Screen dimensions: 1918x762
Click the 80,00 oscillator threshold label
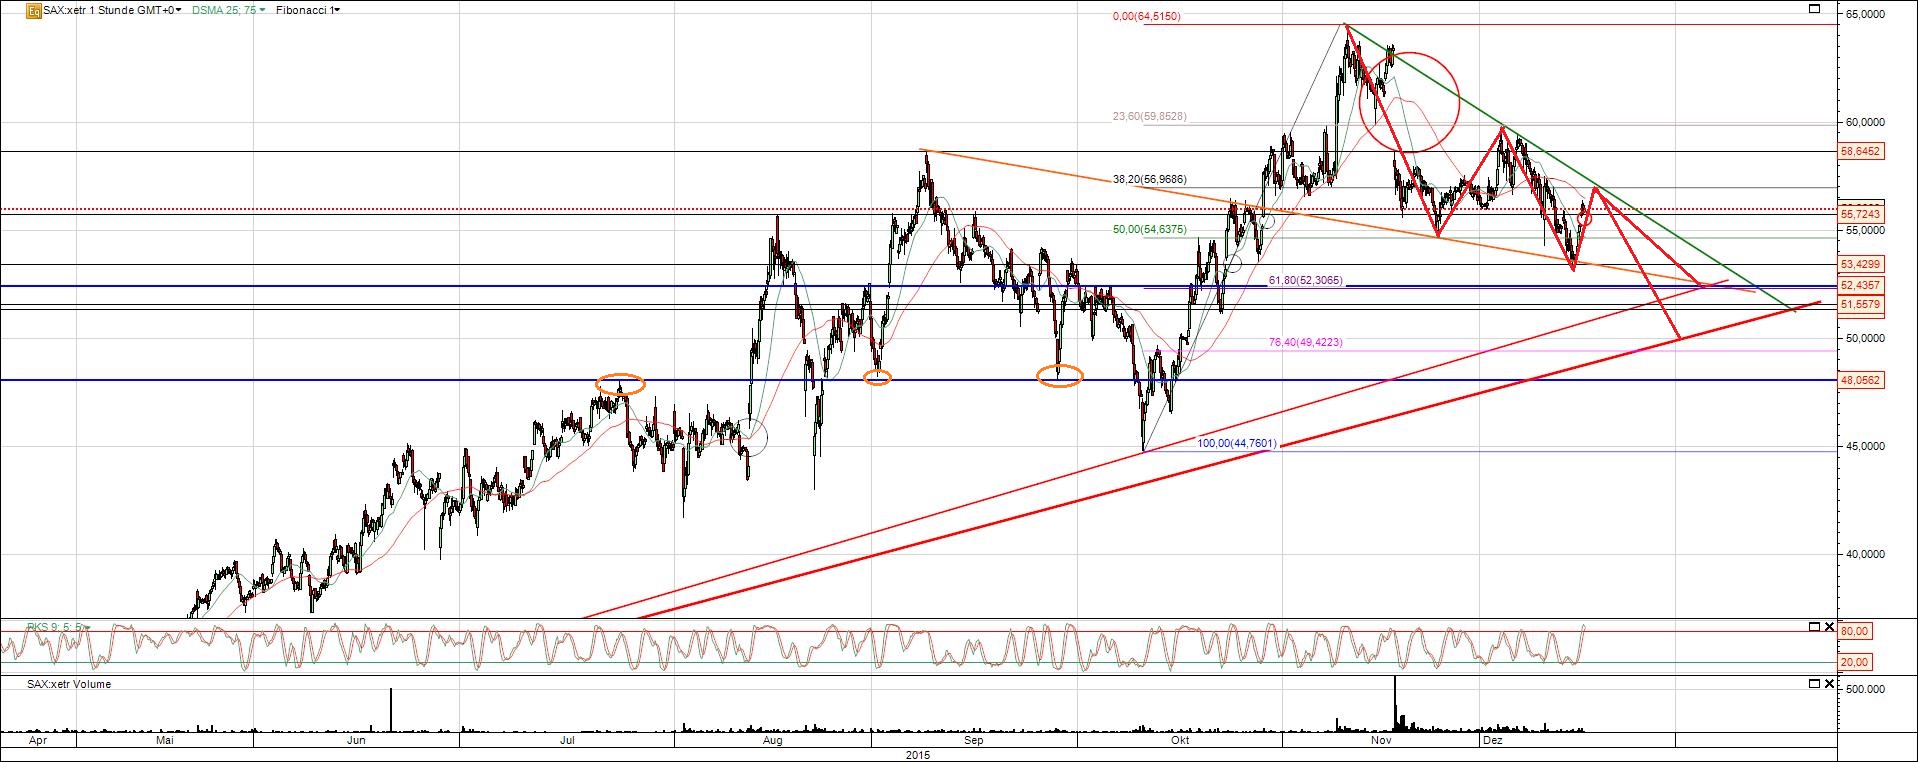[1855, 631]
